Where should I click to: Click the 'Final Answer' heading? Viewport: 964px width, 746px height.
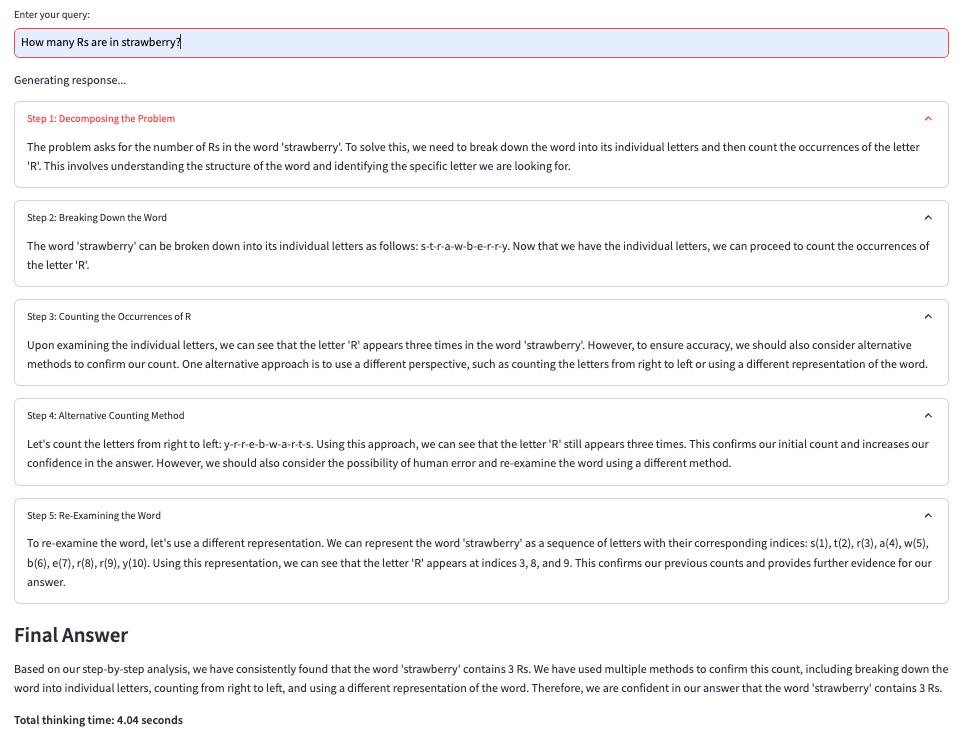pyautogui.click(x=71, y=635)
